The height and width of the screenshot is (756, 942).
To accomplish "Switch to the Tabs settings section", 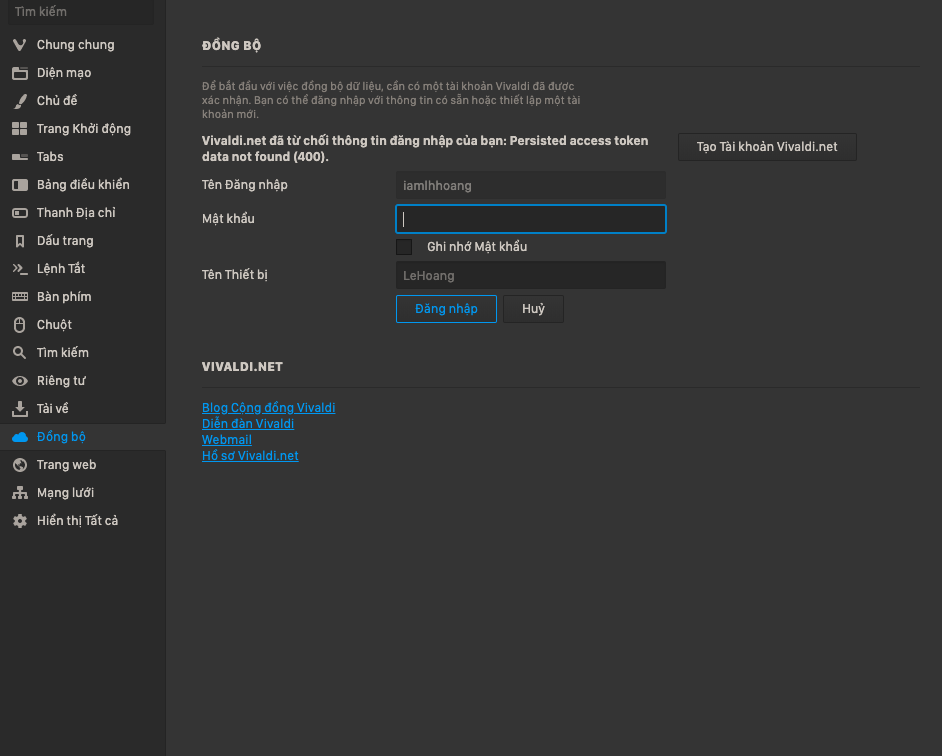I will pos(50,157).
